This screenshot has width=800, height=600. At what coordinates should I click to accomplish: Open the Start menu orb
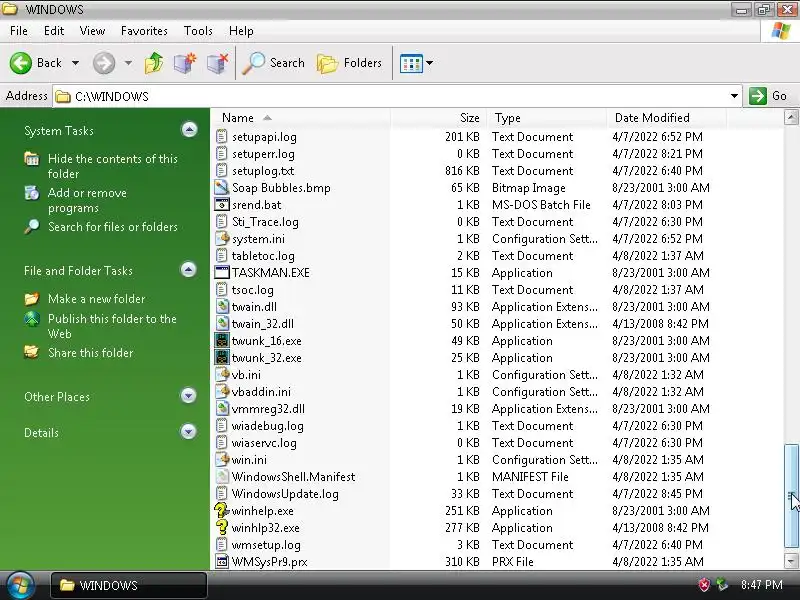[19, 585]
